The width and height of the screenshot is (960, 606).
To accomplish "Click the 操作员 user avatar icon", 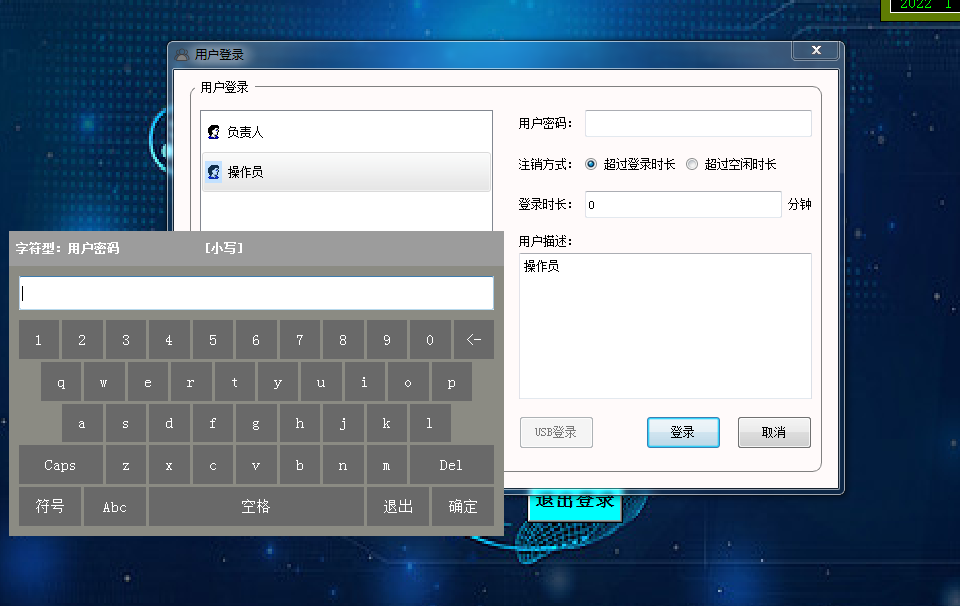I will pos(214,172).
